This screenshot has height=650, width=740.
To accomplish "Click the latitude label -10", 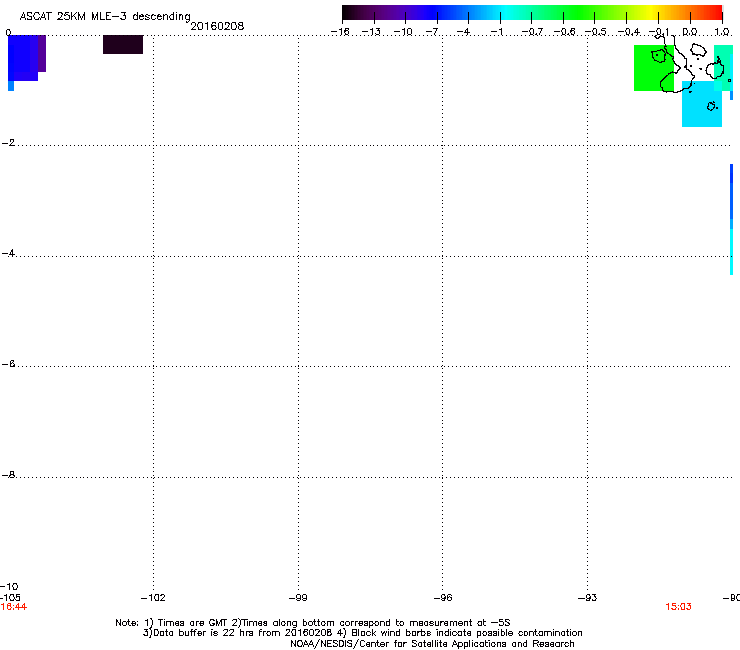I will pos(9,587).
